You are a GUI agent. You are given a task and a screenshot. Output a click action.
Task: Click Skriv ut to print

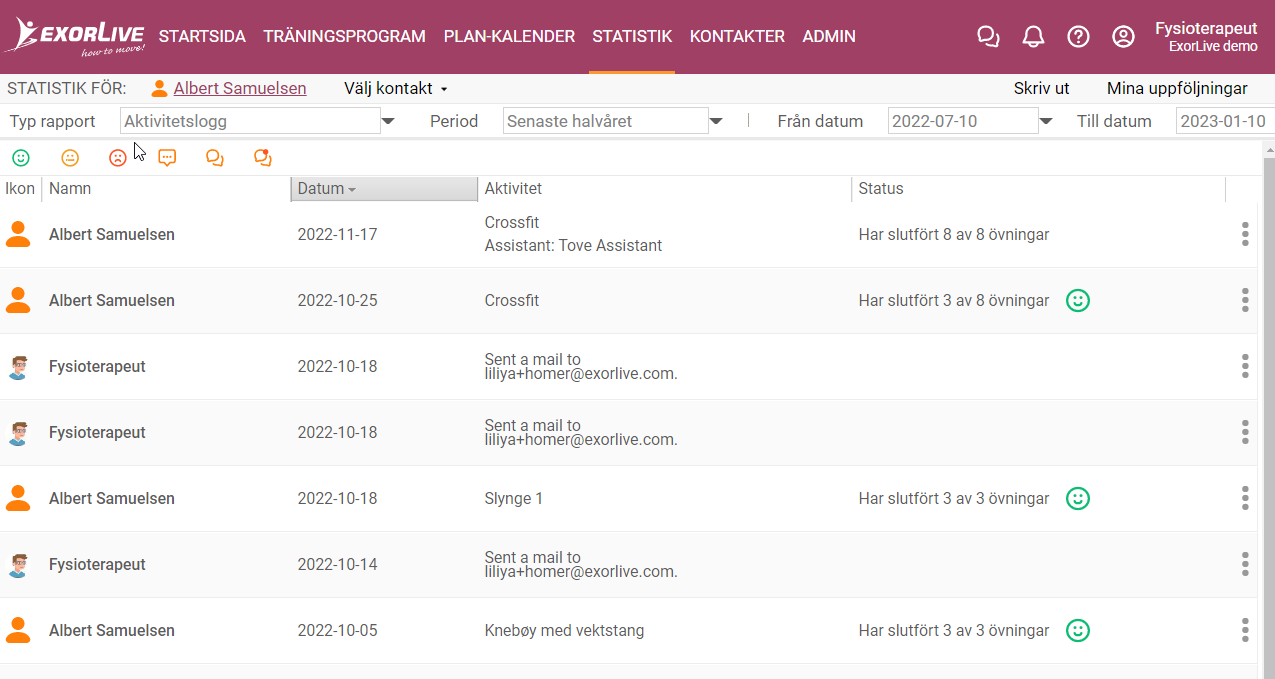click(x=1042, y=89)
